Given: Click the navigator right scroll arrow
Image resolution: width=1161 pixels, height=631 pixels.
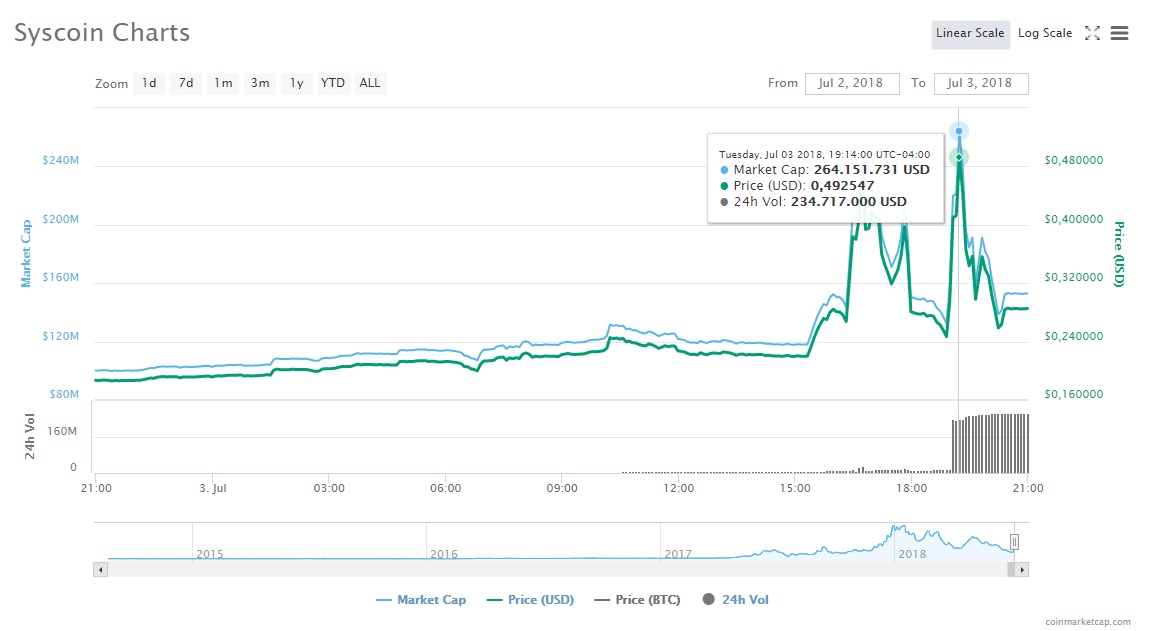Looking at the screenshot, I should [x=1022, y=570].
